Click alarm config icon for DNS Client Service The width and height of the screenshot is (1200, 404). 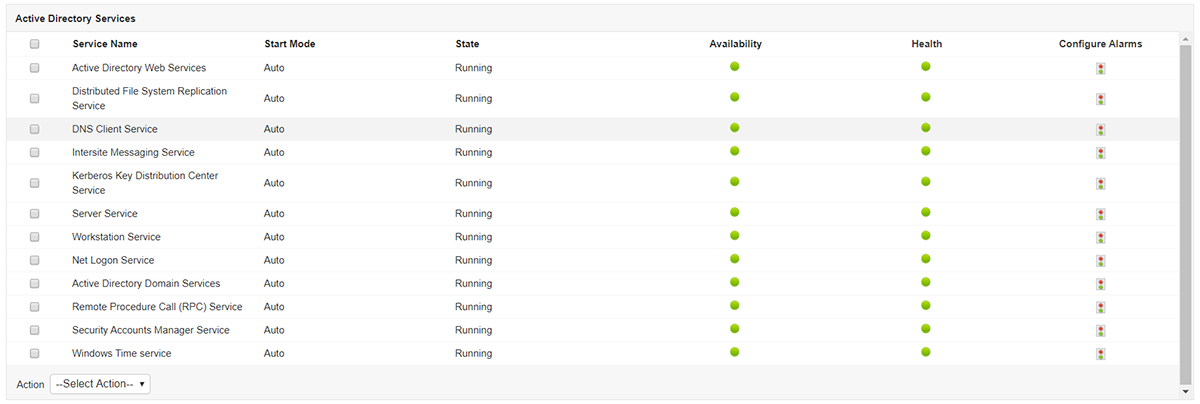[x=1100, y=130]
